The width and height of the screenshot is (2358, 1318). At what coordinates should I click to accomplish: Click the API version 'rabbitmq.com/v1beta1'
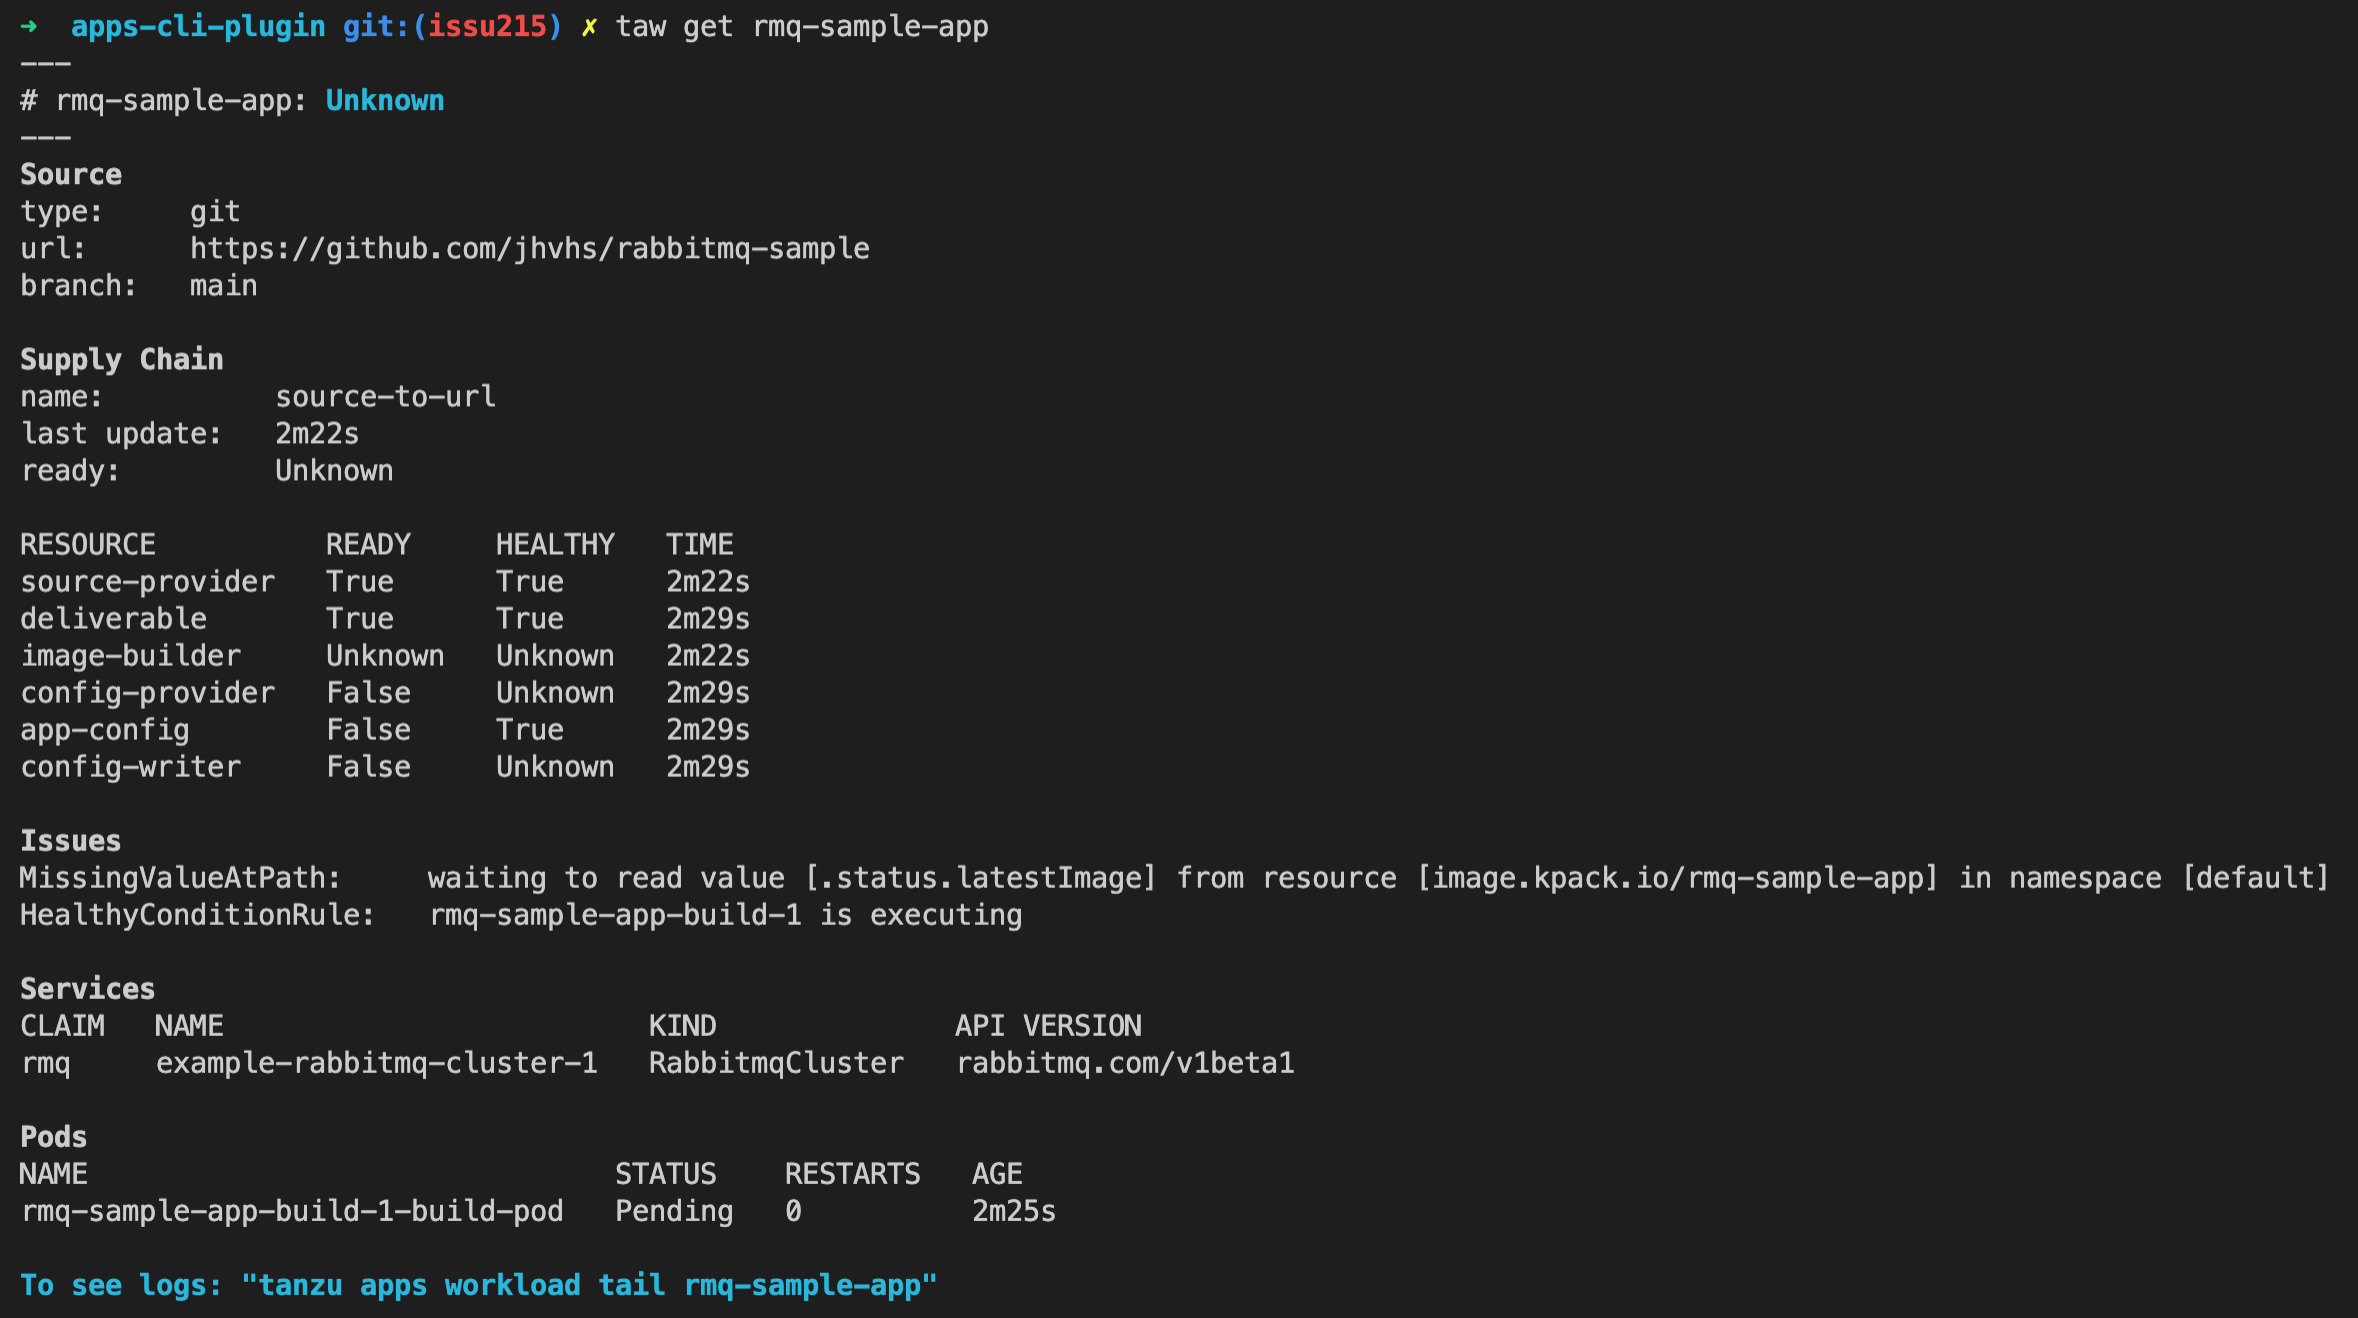pos(1125,1063)
